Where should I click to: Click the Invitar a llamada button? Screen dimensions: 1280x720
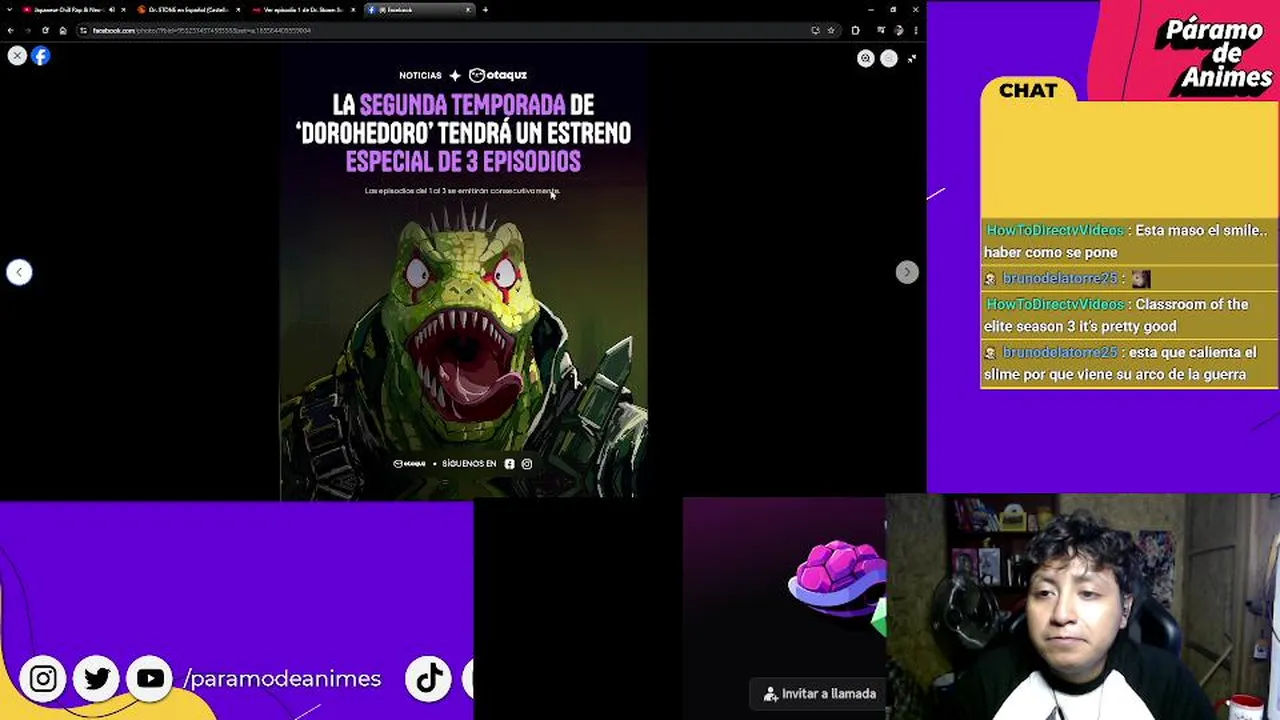pyautogui.click(x=819, y=693)
